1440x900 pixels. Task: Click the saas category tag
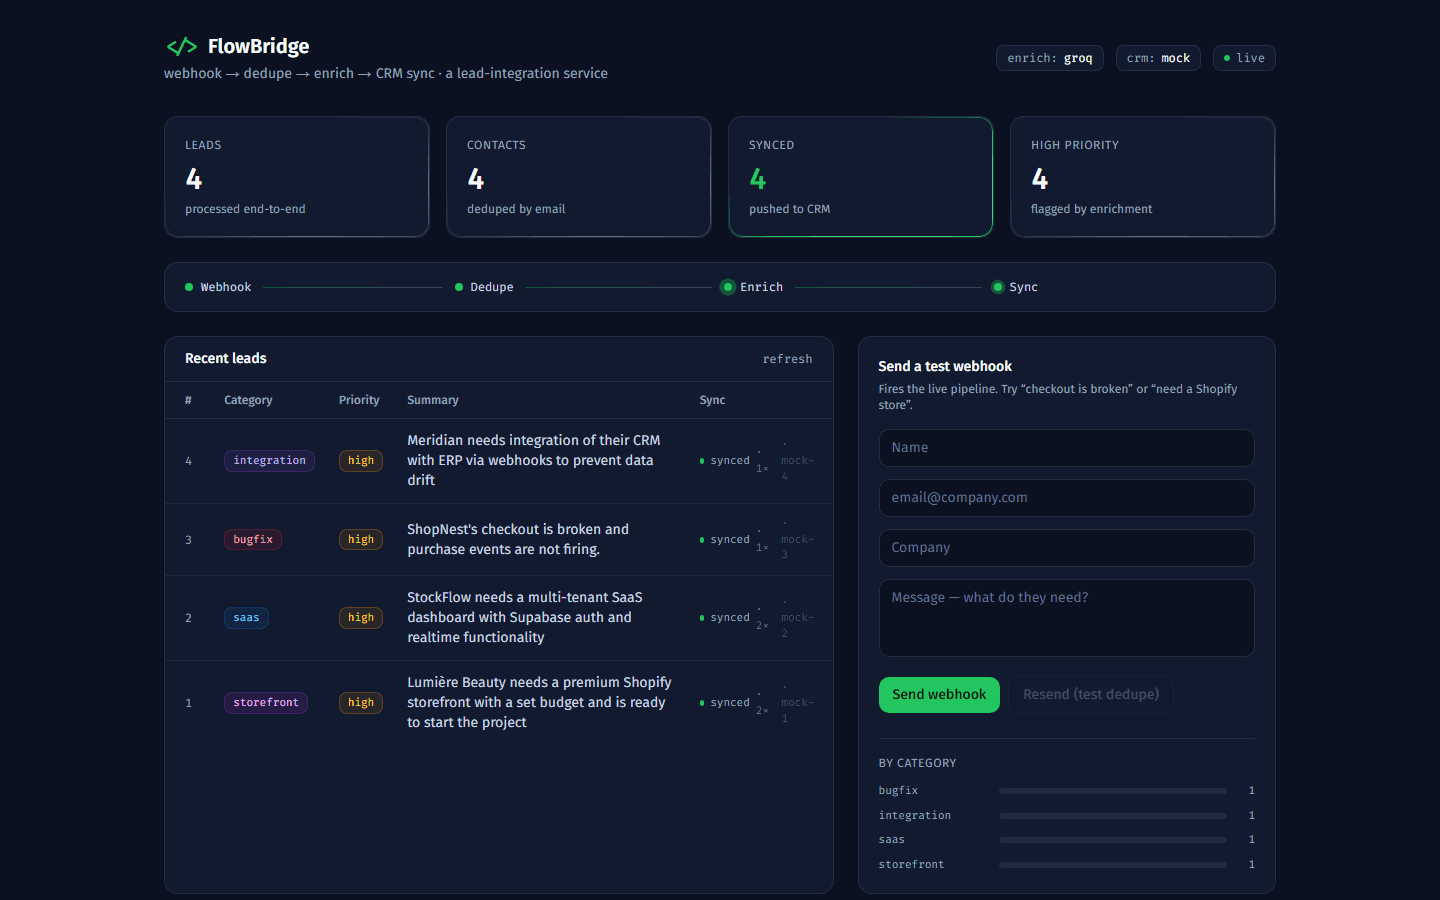pyautogui.click(x=246, y=618)
